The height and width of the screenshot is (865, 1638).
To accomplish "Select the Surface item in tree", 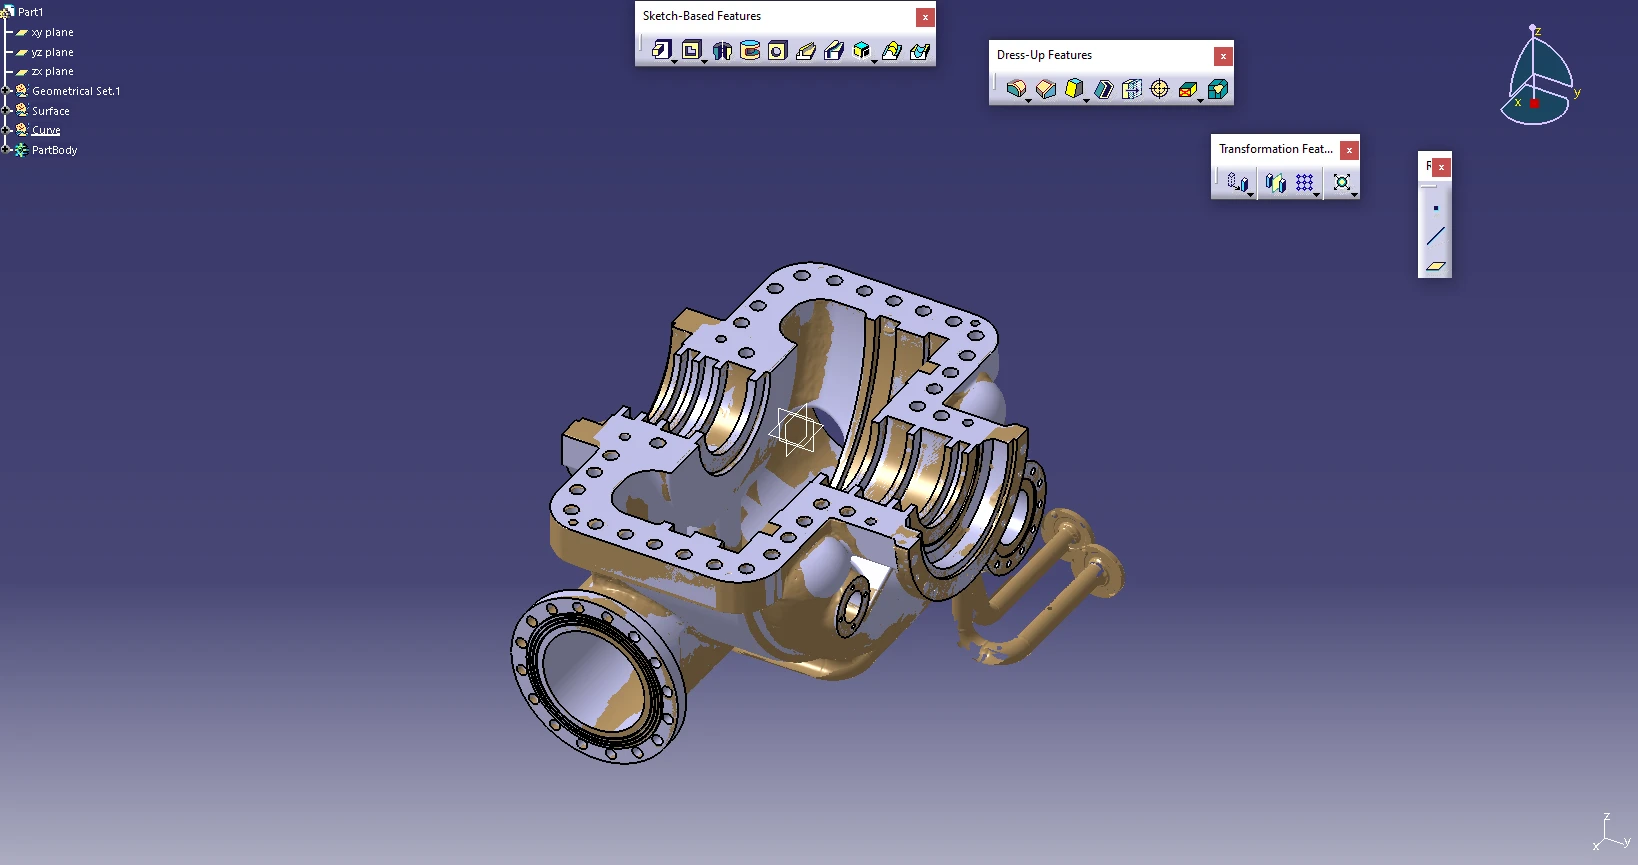I will tap(50, 111).
